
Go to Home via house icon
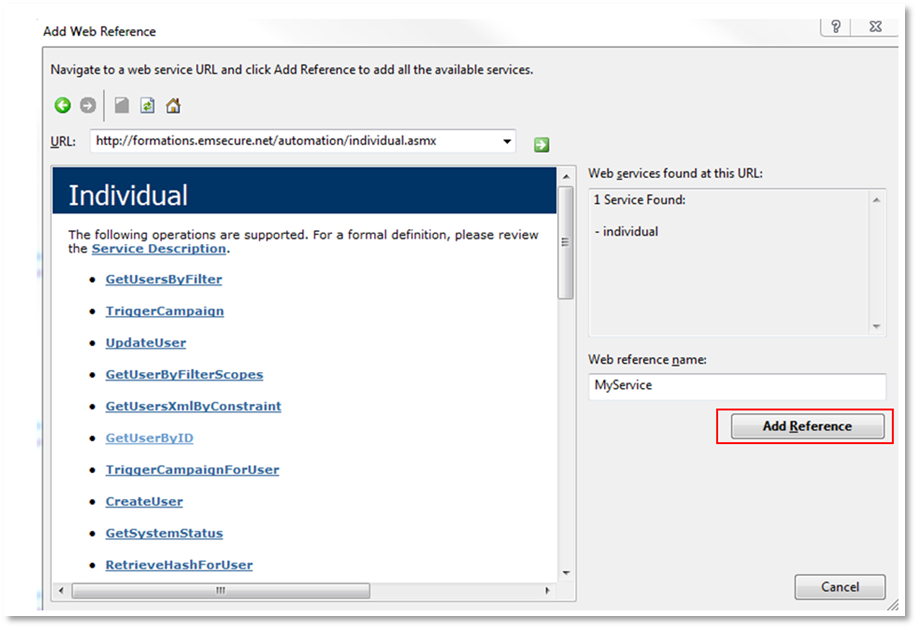(x=173, y=105)
